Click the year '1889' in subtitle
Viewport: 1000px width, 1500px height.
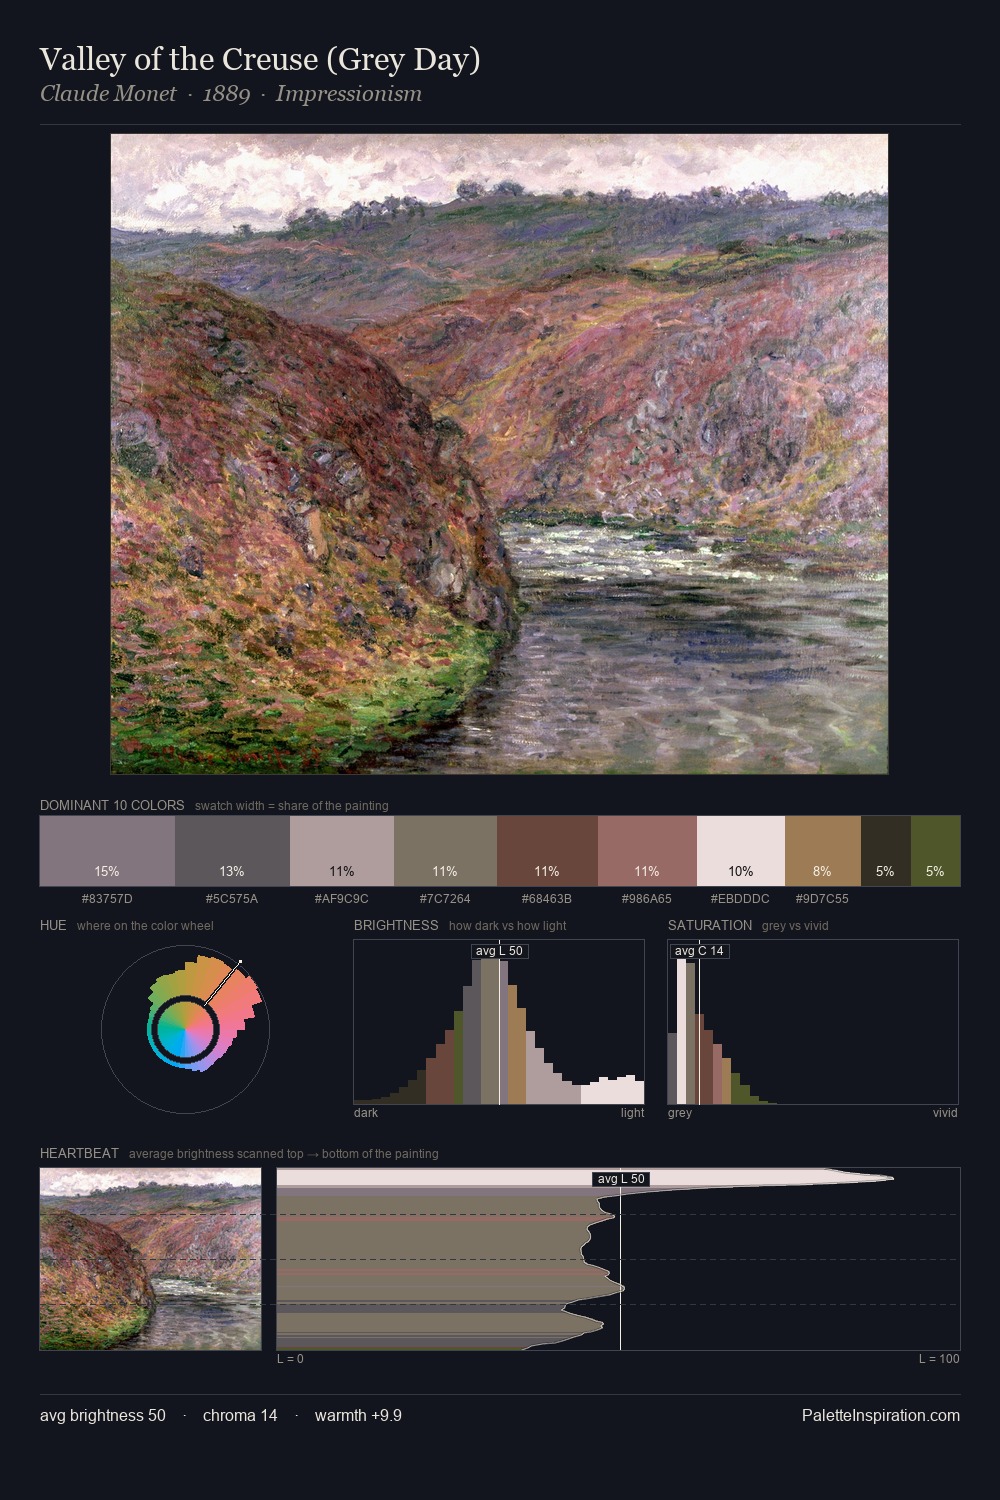[x=226, y=94]
